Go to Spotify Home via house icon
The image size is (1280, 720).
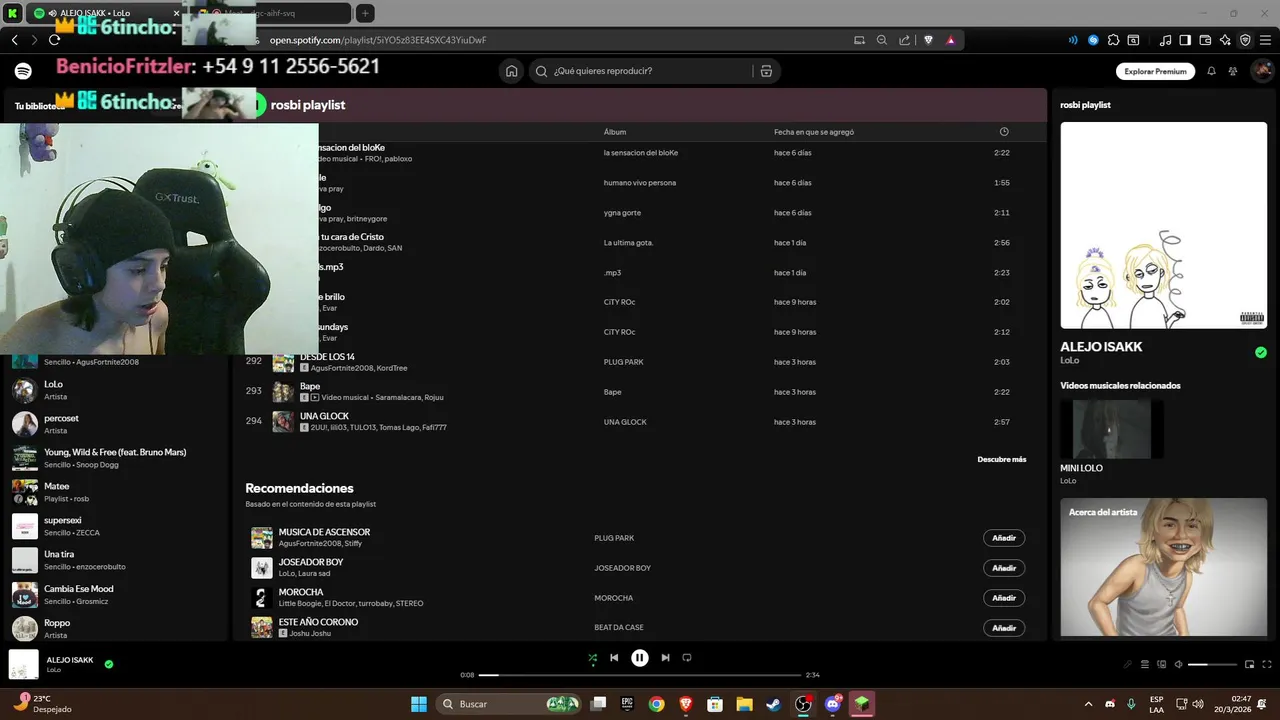512,71
